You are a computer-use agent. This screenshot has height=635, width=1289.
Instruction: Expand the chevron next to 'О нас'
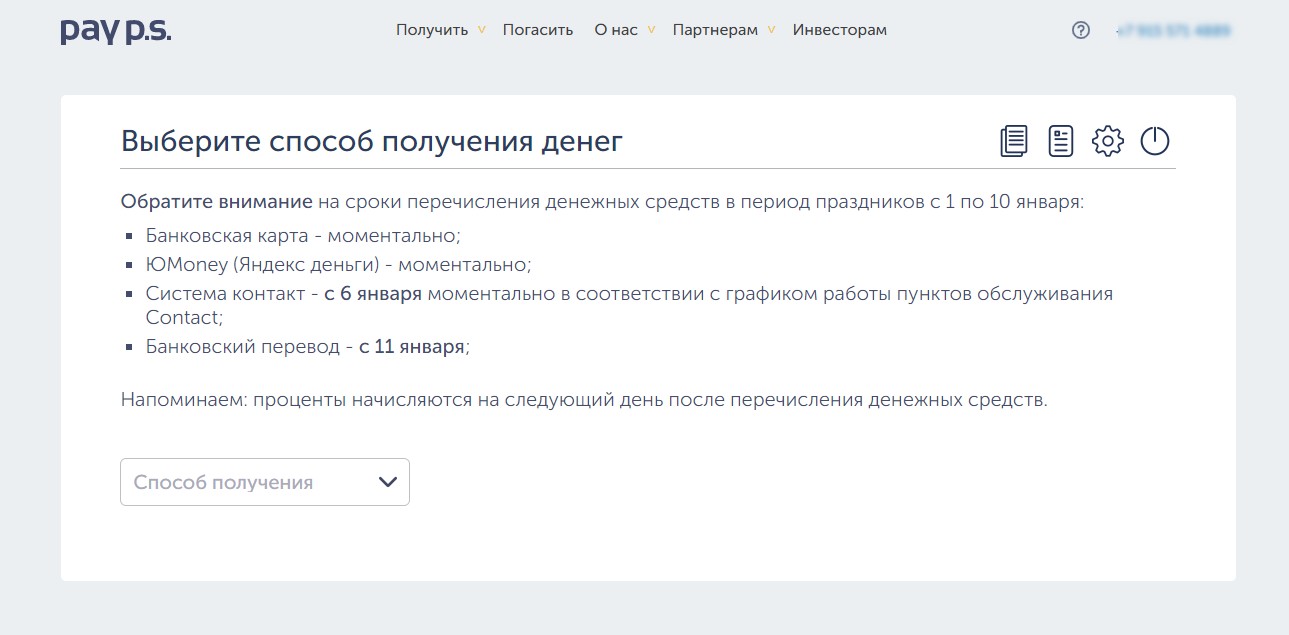(x=651, y=30)
